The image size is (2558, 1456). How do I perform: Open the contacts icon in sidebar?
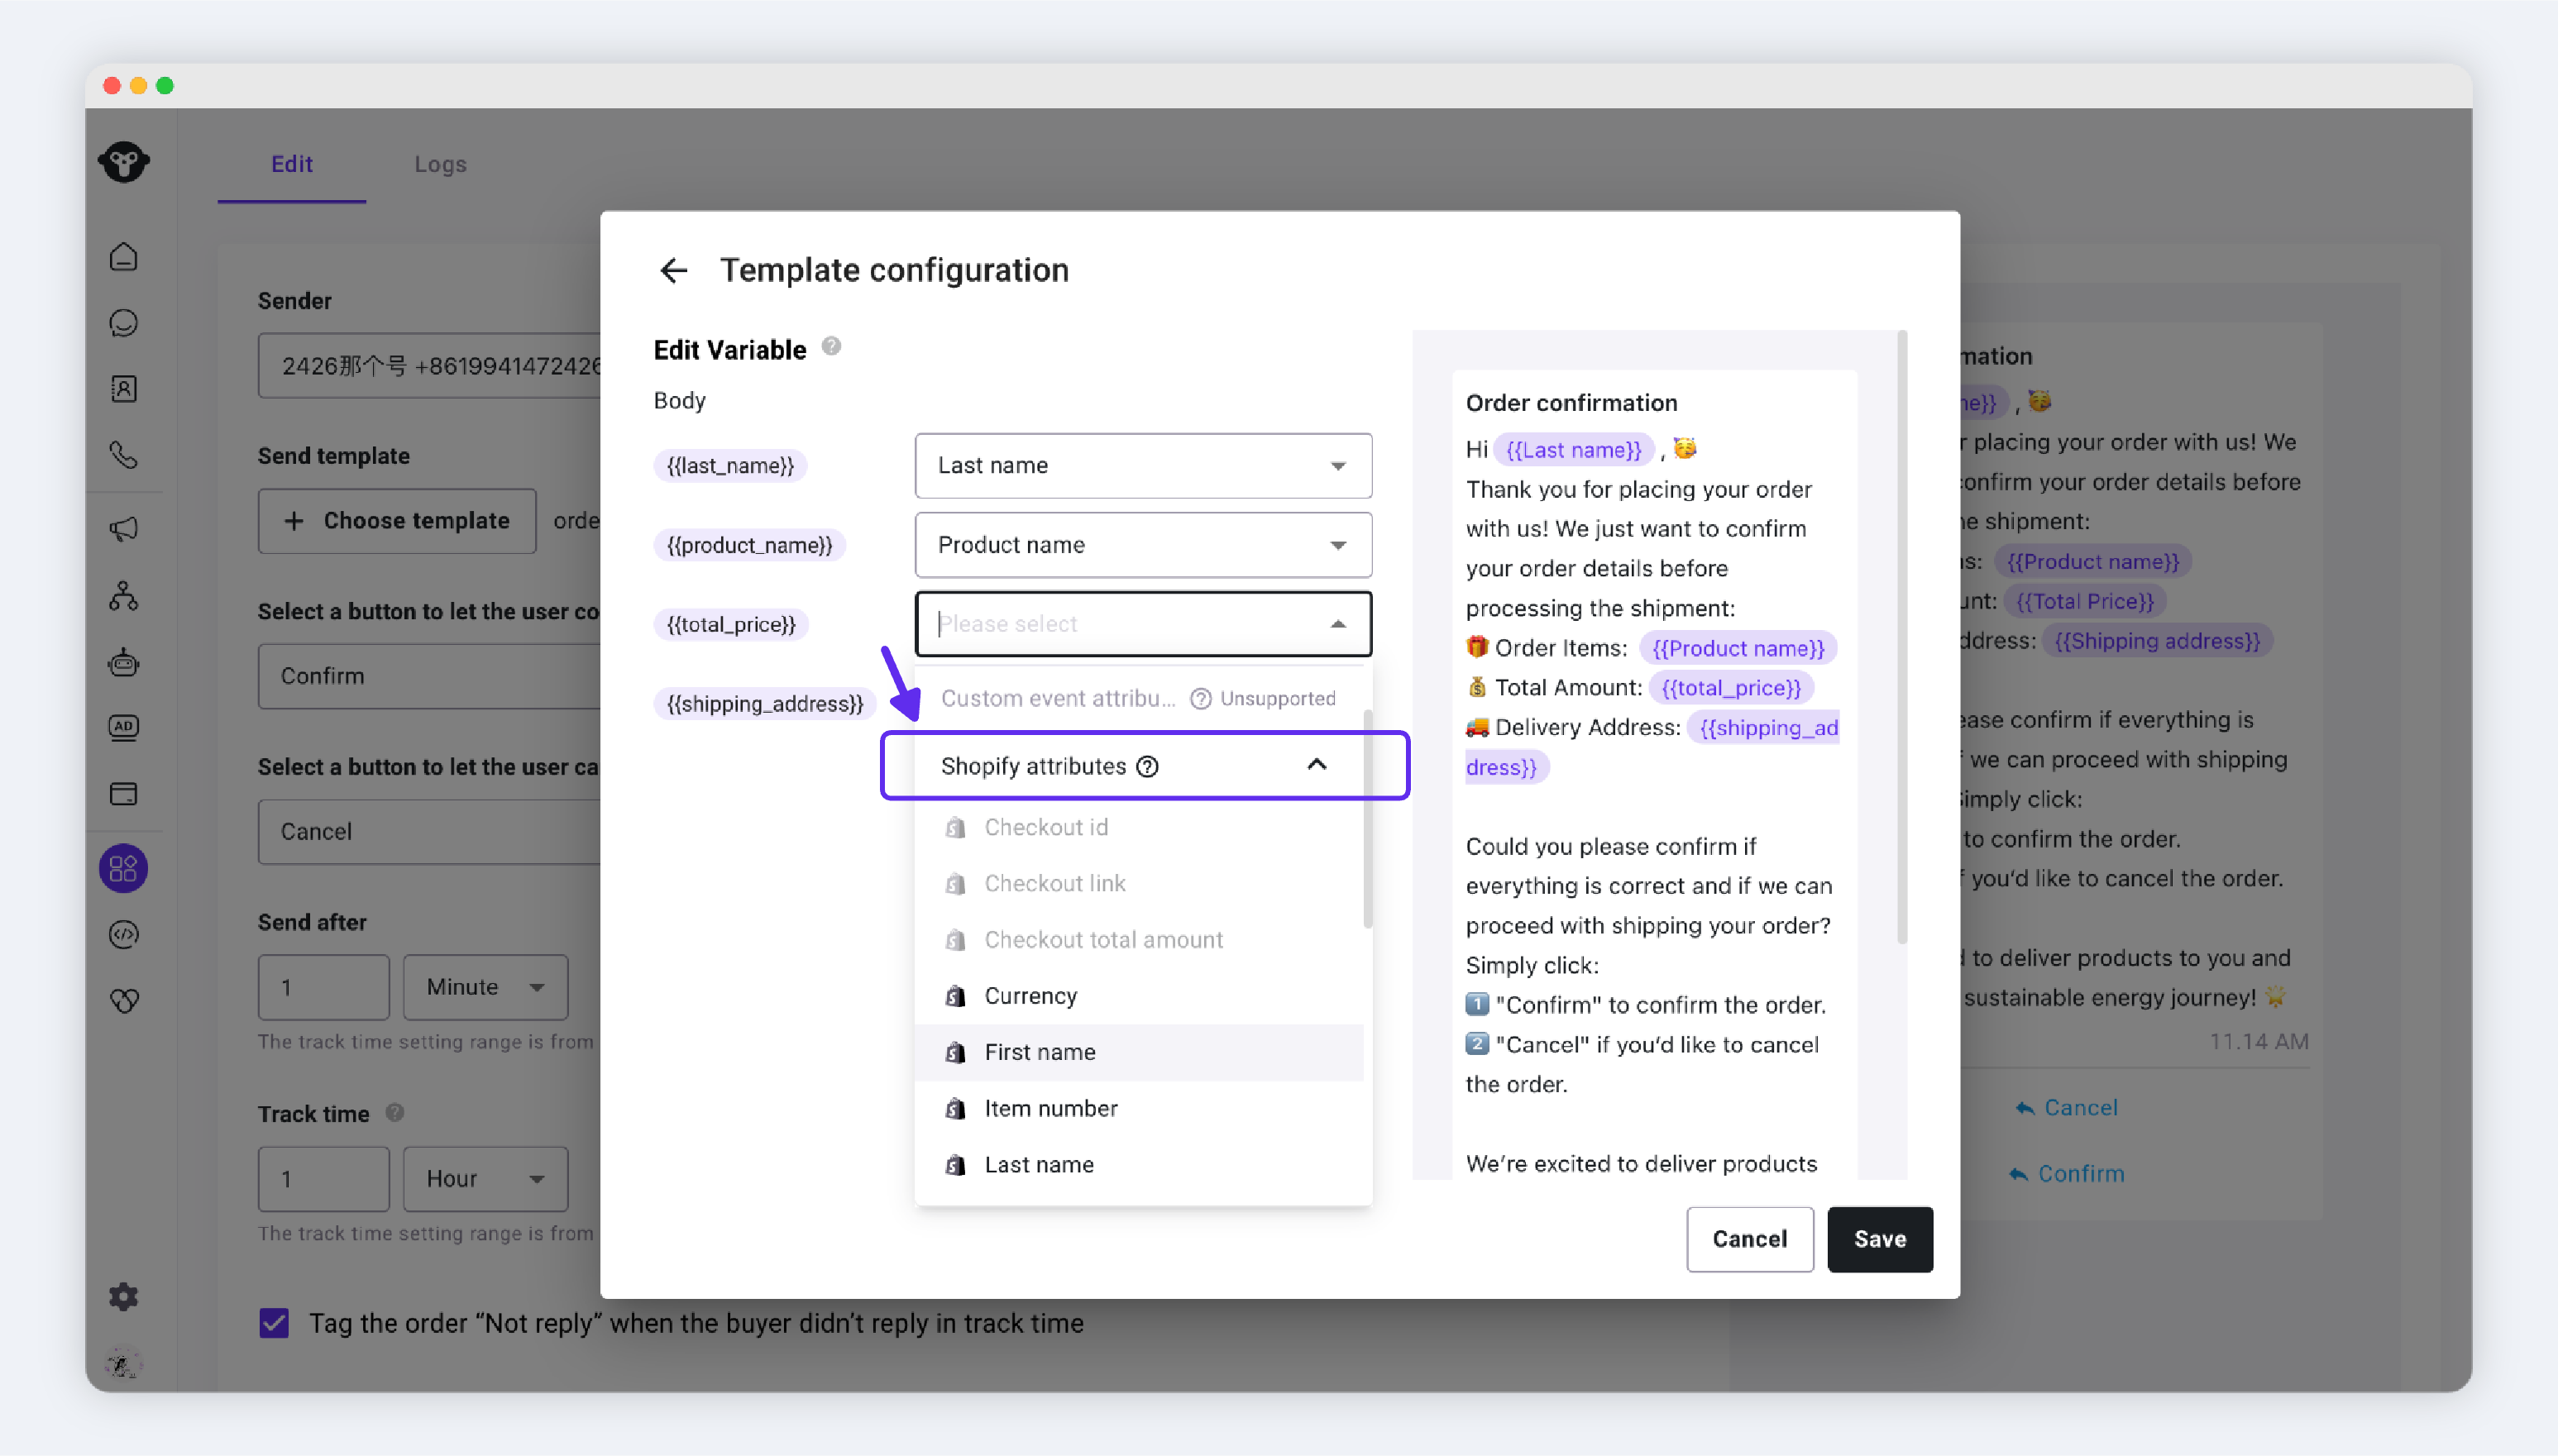(x=124, y=389)
